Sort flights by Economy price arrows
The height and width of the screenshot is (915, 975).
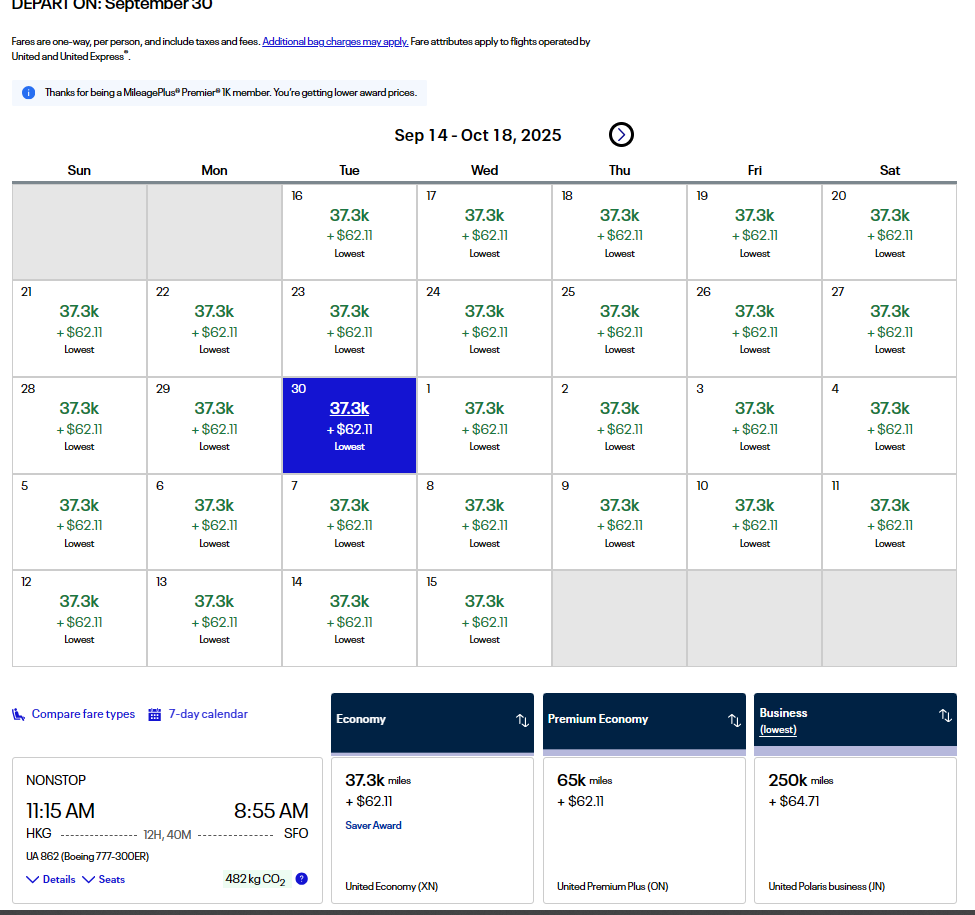point(522,720)
